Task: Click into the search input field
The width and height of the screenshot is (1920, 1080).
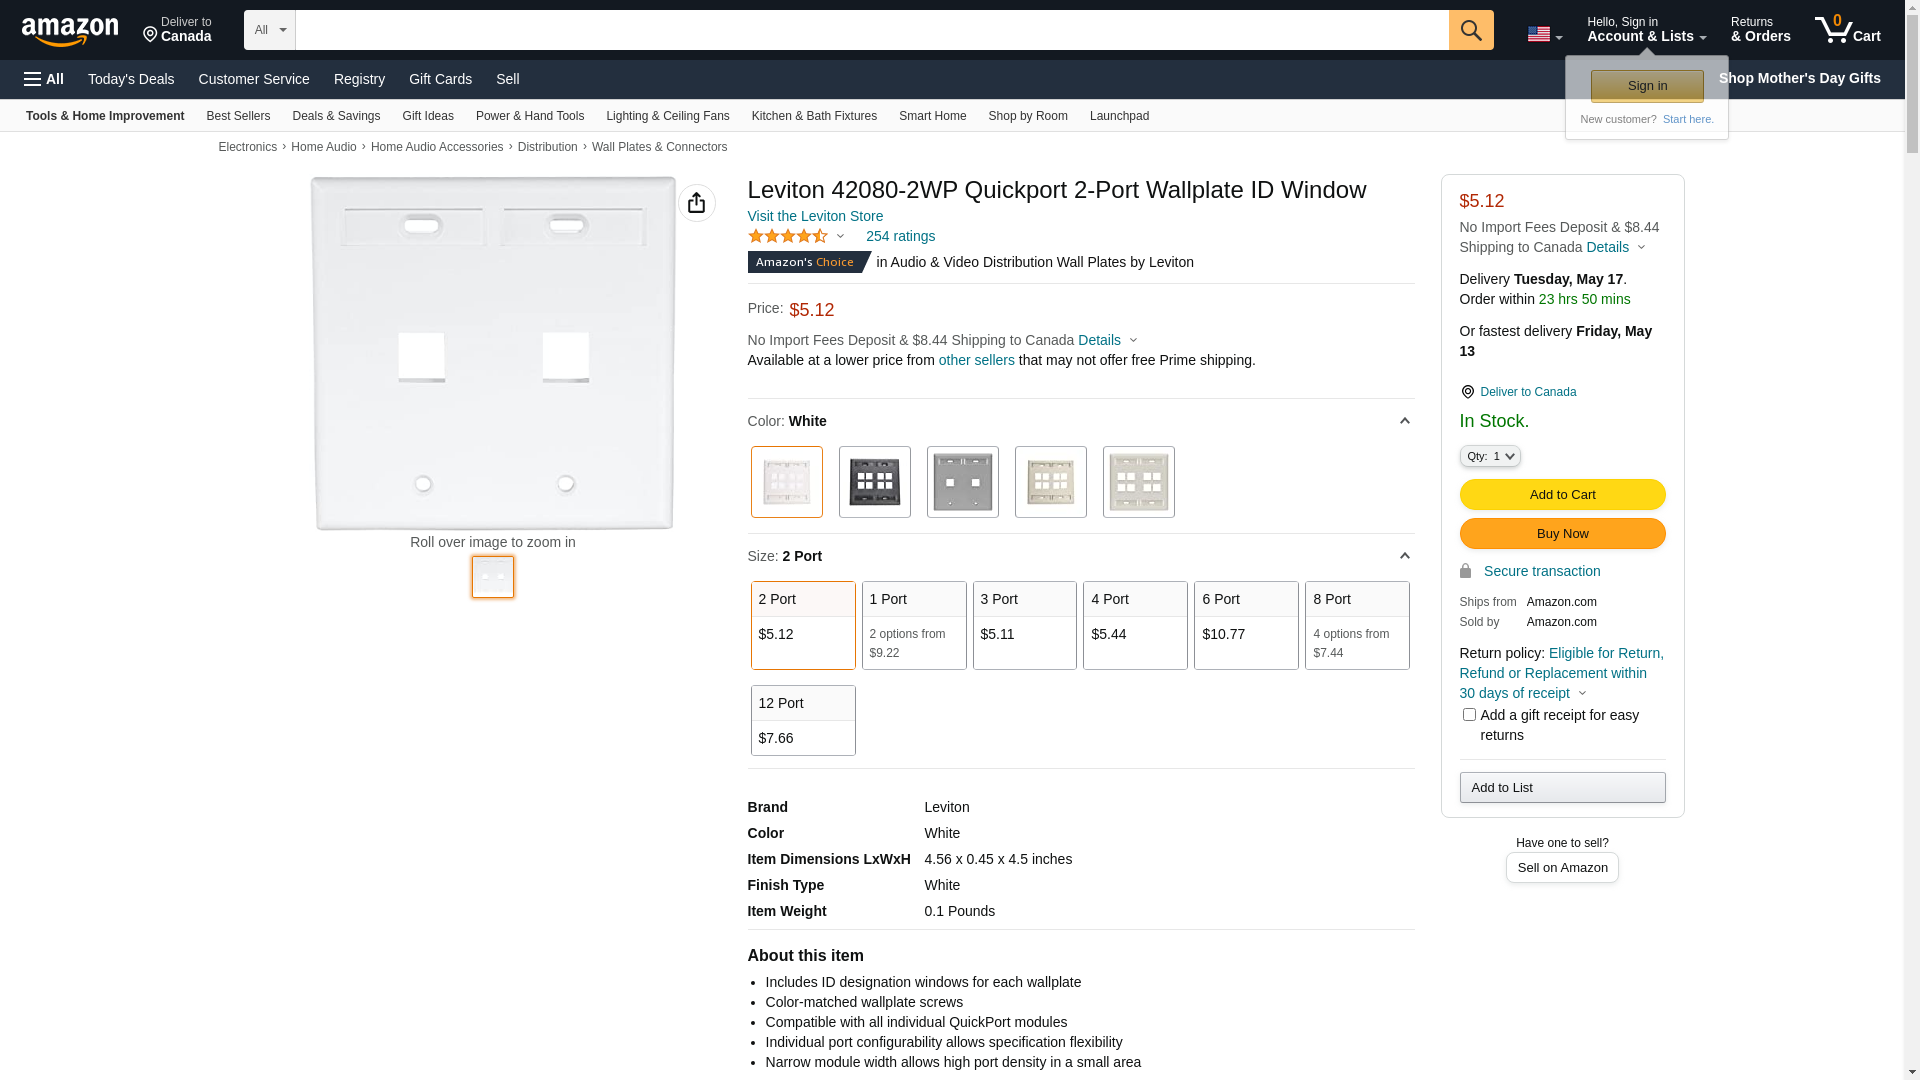Action: [870, 30]
